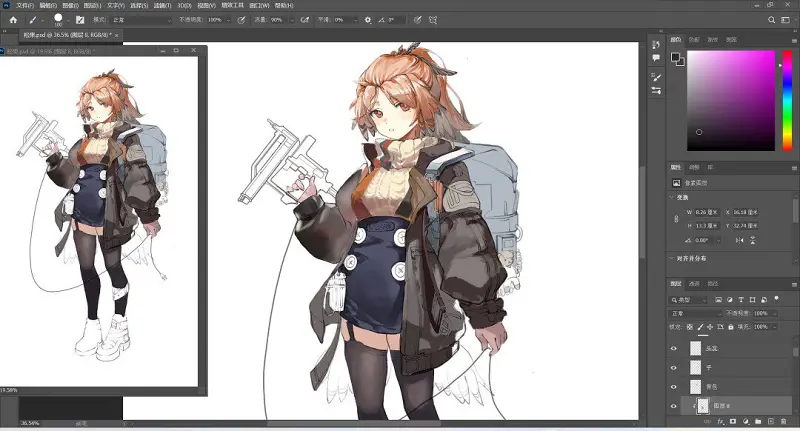Open the properties panel menu icon

point(794,168)
